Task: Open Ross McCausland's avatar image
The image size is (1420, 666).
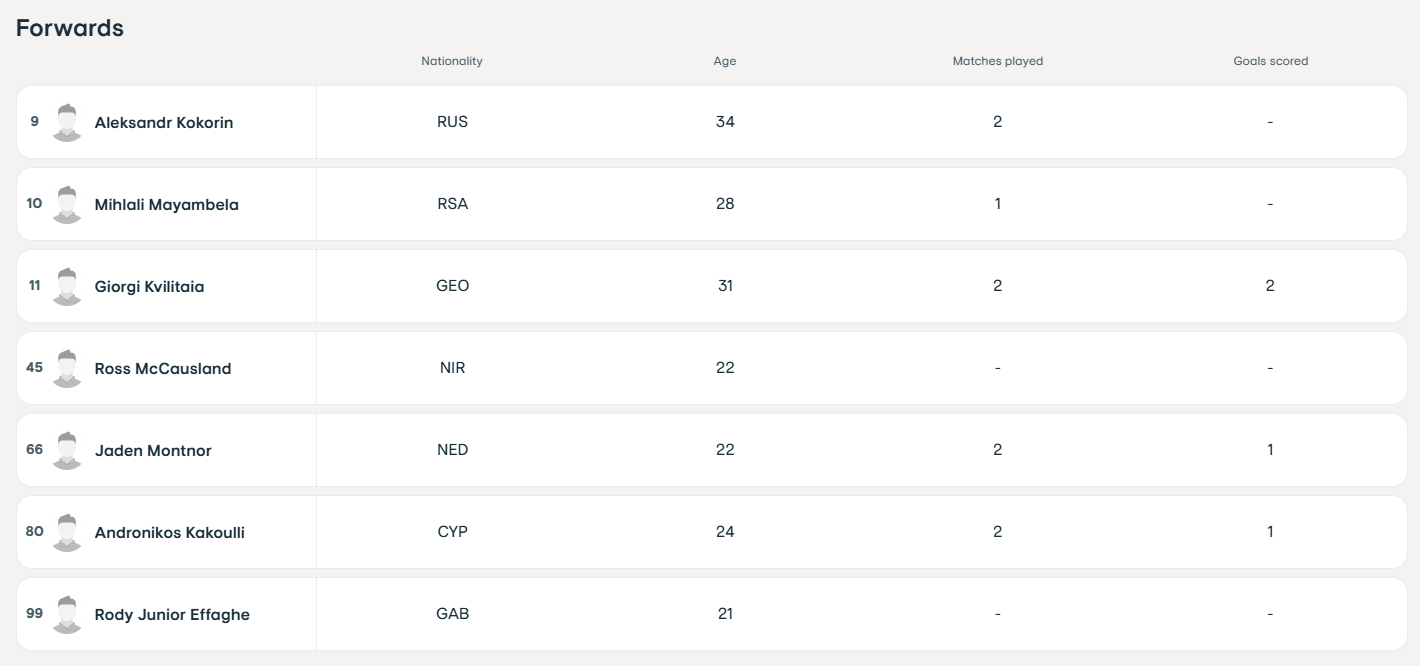Action: click(x=67, y=368)
